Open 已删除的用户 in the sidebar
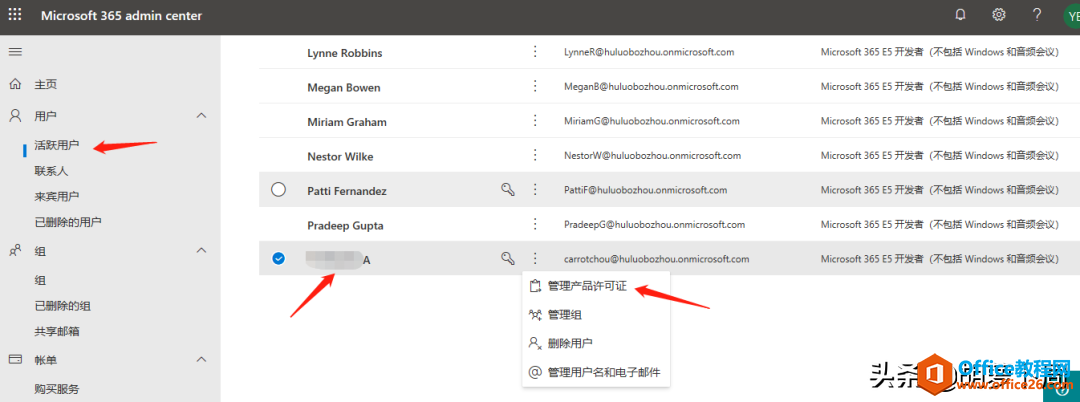The image size is (1080, 402). 68,222
